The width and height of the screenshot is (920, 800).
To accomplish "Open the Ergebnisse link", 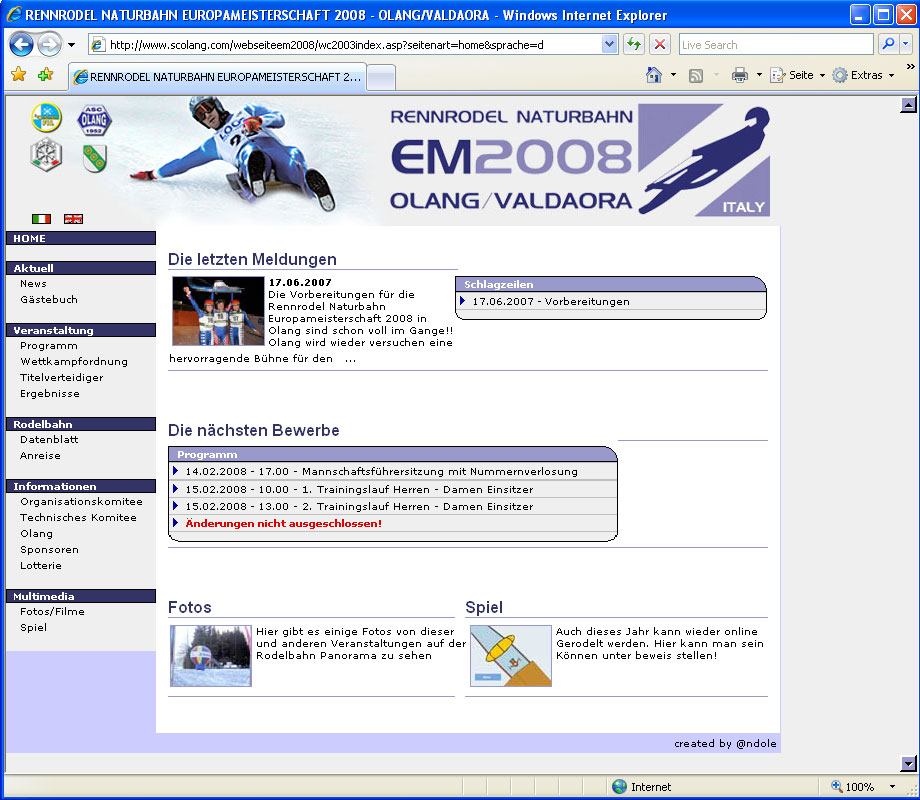I will pos(50,393).
